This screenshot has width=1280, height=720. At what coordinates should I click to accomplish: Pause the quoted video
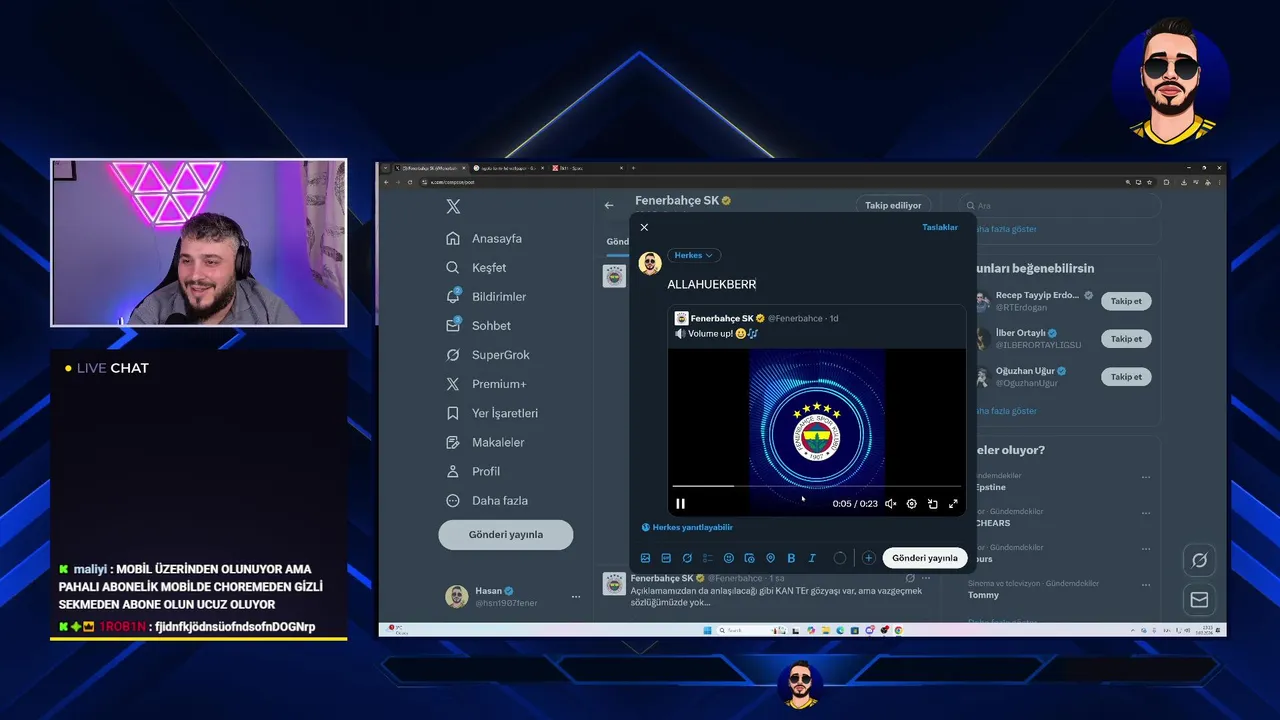click(681, 504)
